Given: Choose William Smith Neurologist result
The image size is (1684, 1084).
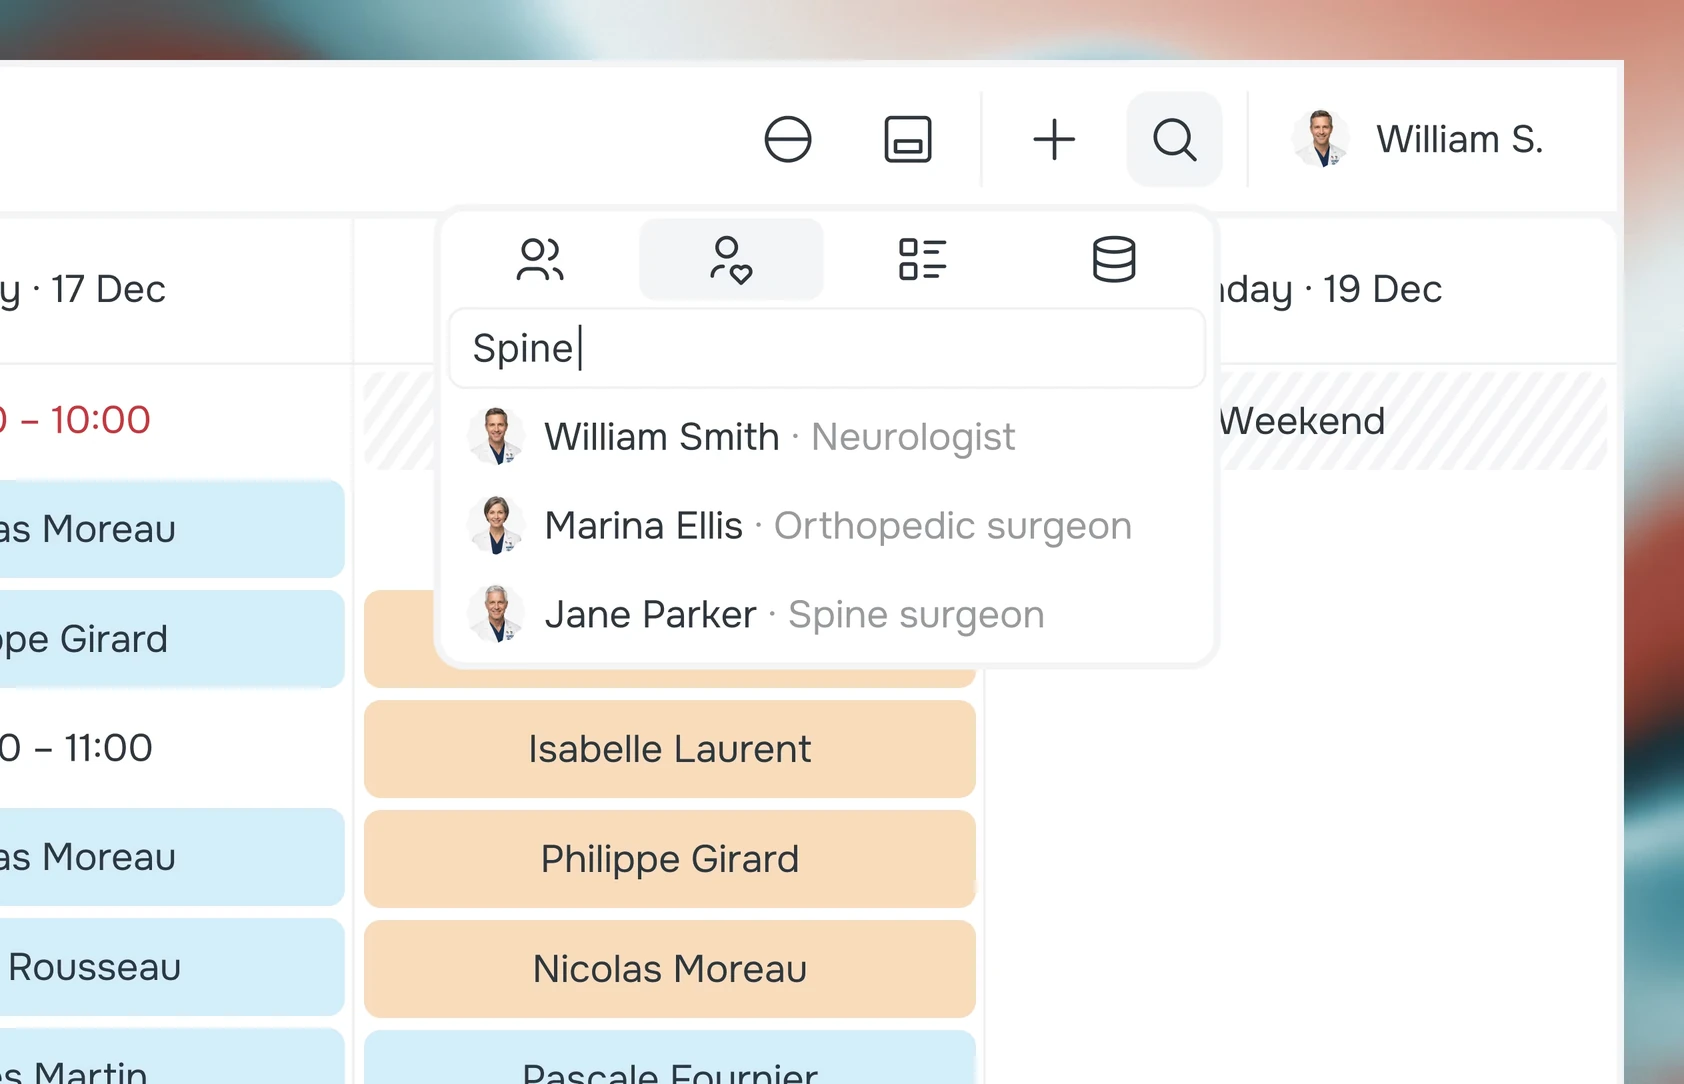Looking at the screenshot, I should pos(827,437).
